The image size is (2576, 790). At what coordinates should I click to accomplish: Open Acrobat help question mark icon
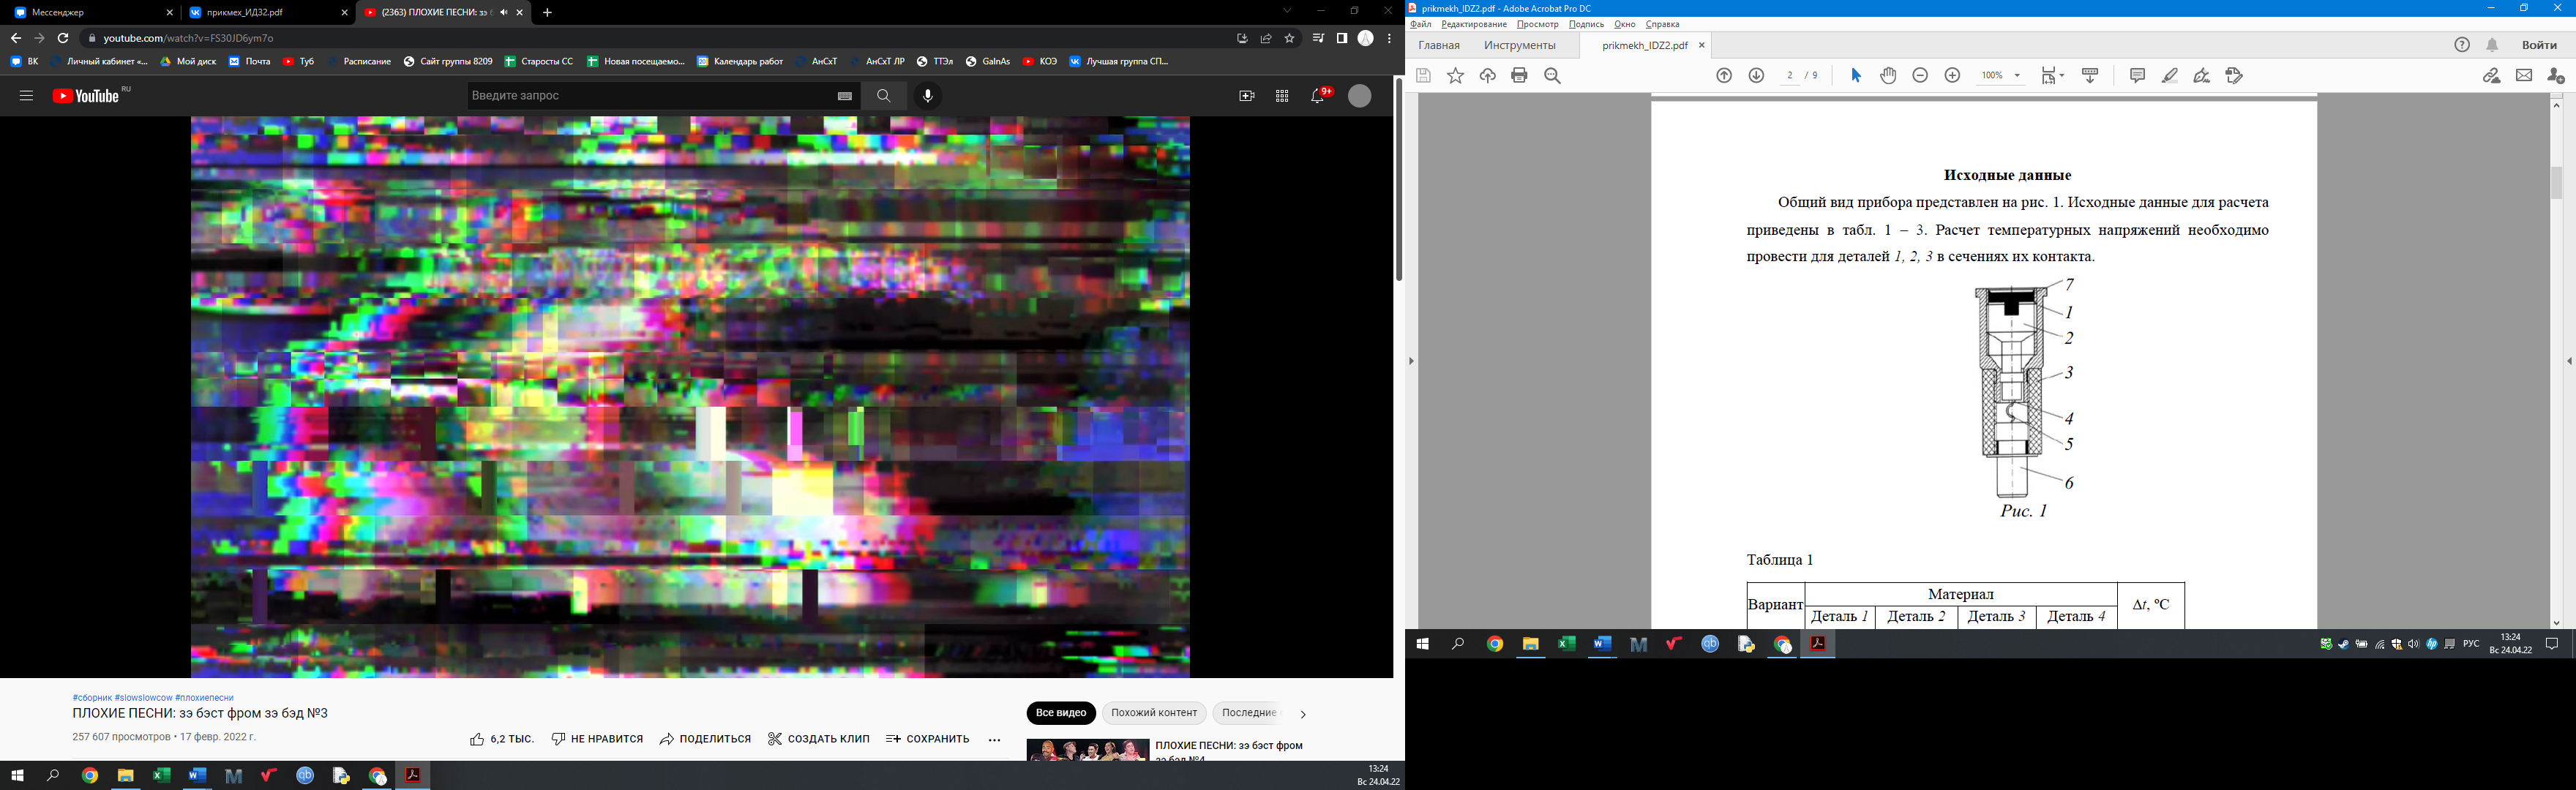coord(2462,45)
